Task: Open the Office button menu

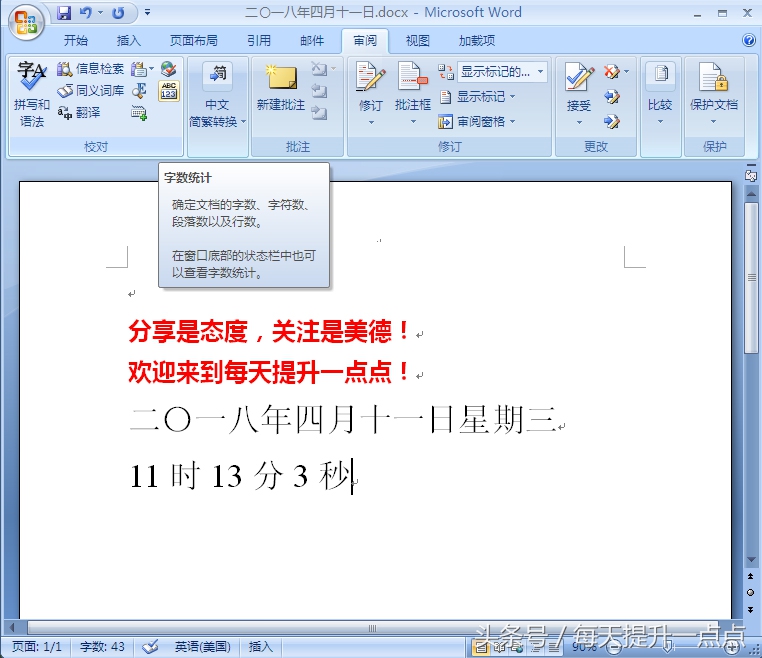Action: [27, 22]
